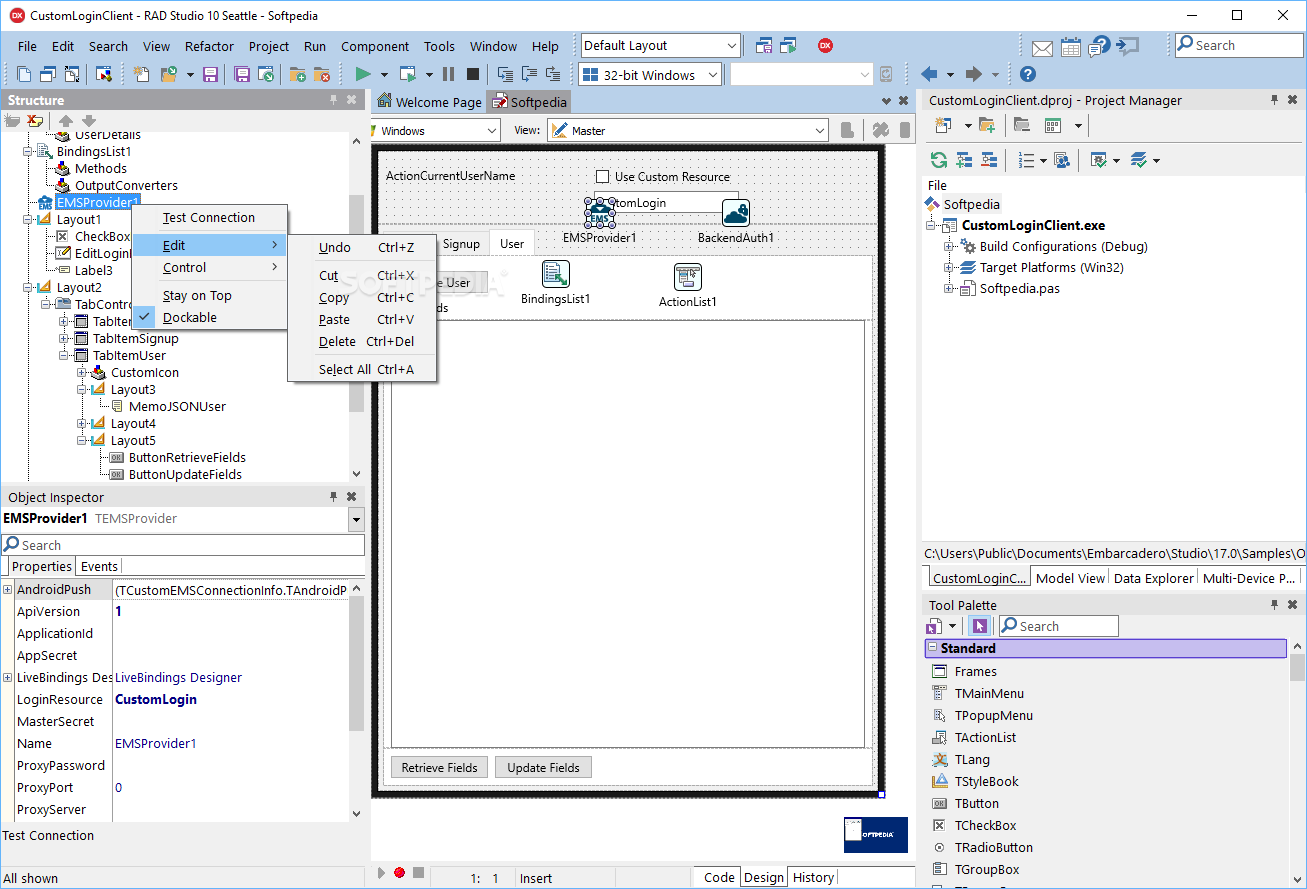Select Softpedia.pas in Project Manager
The height and width of the screenshot is (889, 1307).
(1019, 288)
